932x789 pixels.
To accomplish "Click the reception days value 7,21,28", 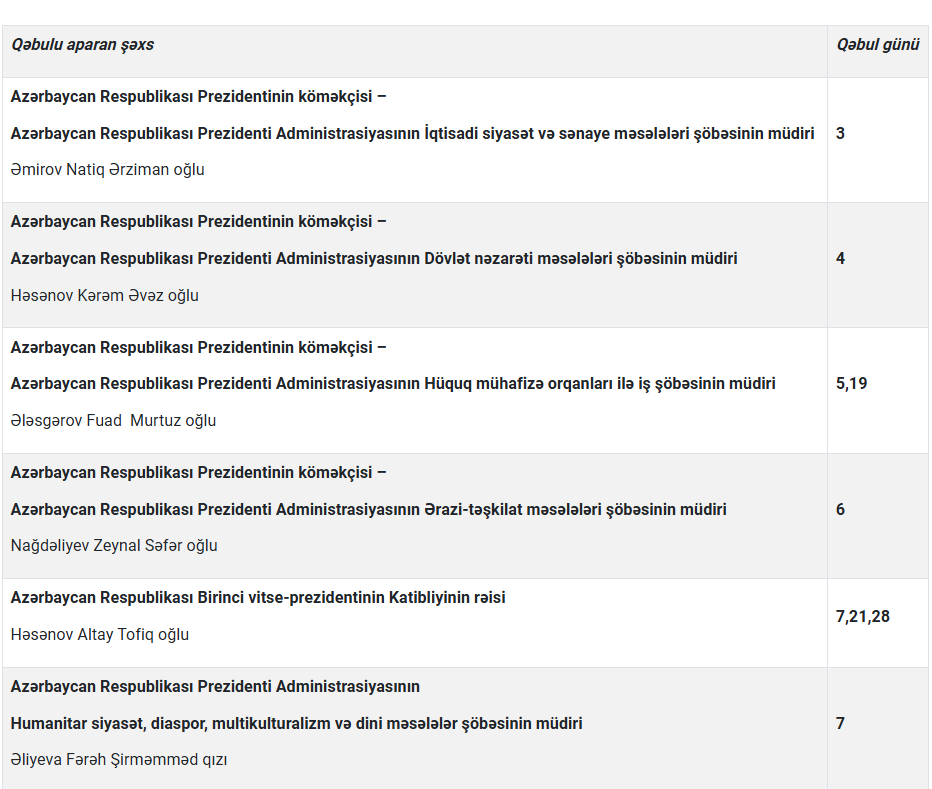I will 862,616.
